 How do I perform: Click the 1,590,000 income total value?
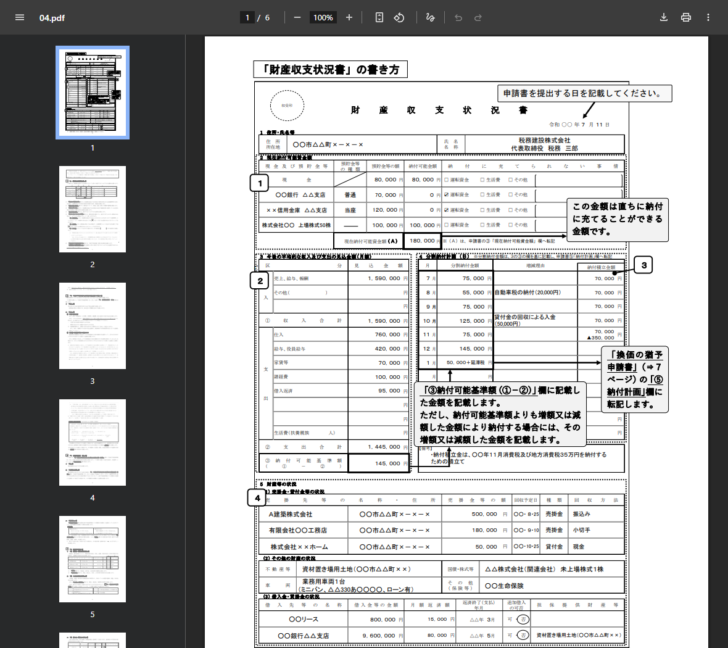(x=384, y=321)
